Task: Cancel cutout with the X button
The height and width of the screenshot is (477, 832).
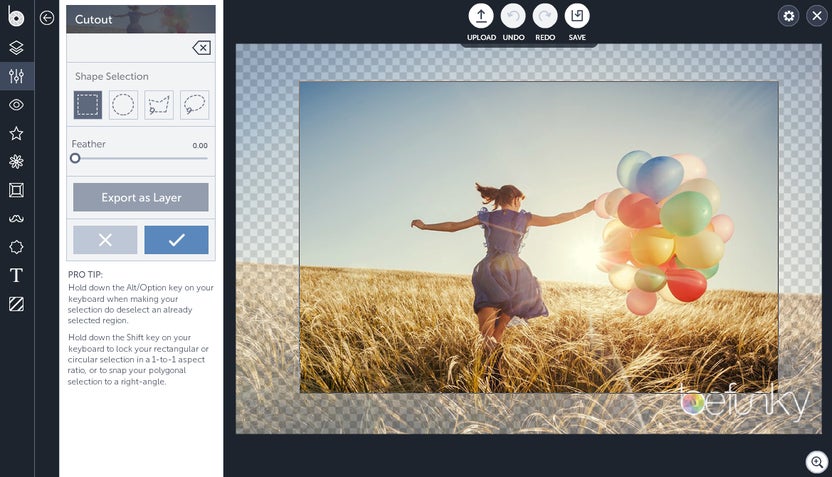Action: (105, 240)
